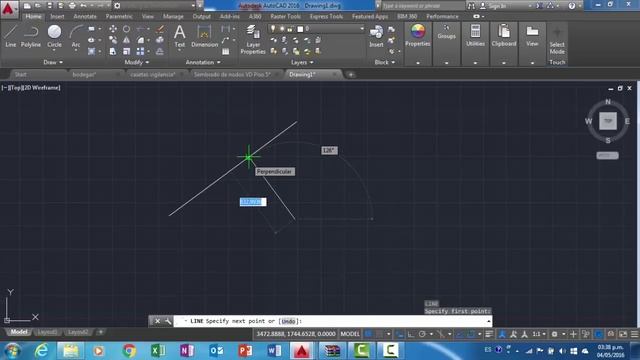Switch to the Insert ribbon tab
The width and height of the screenshot is (640, 360).
coord(57,16)
